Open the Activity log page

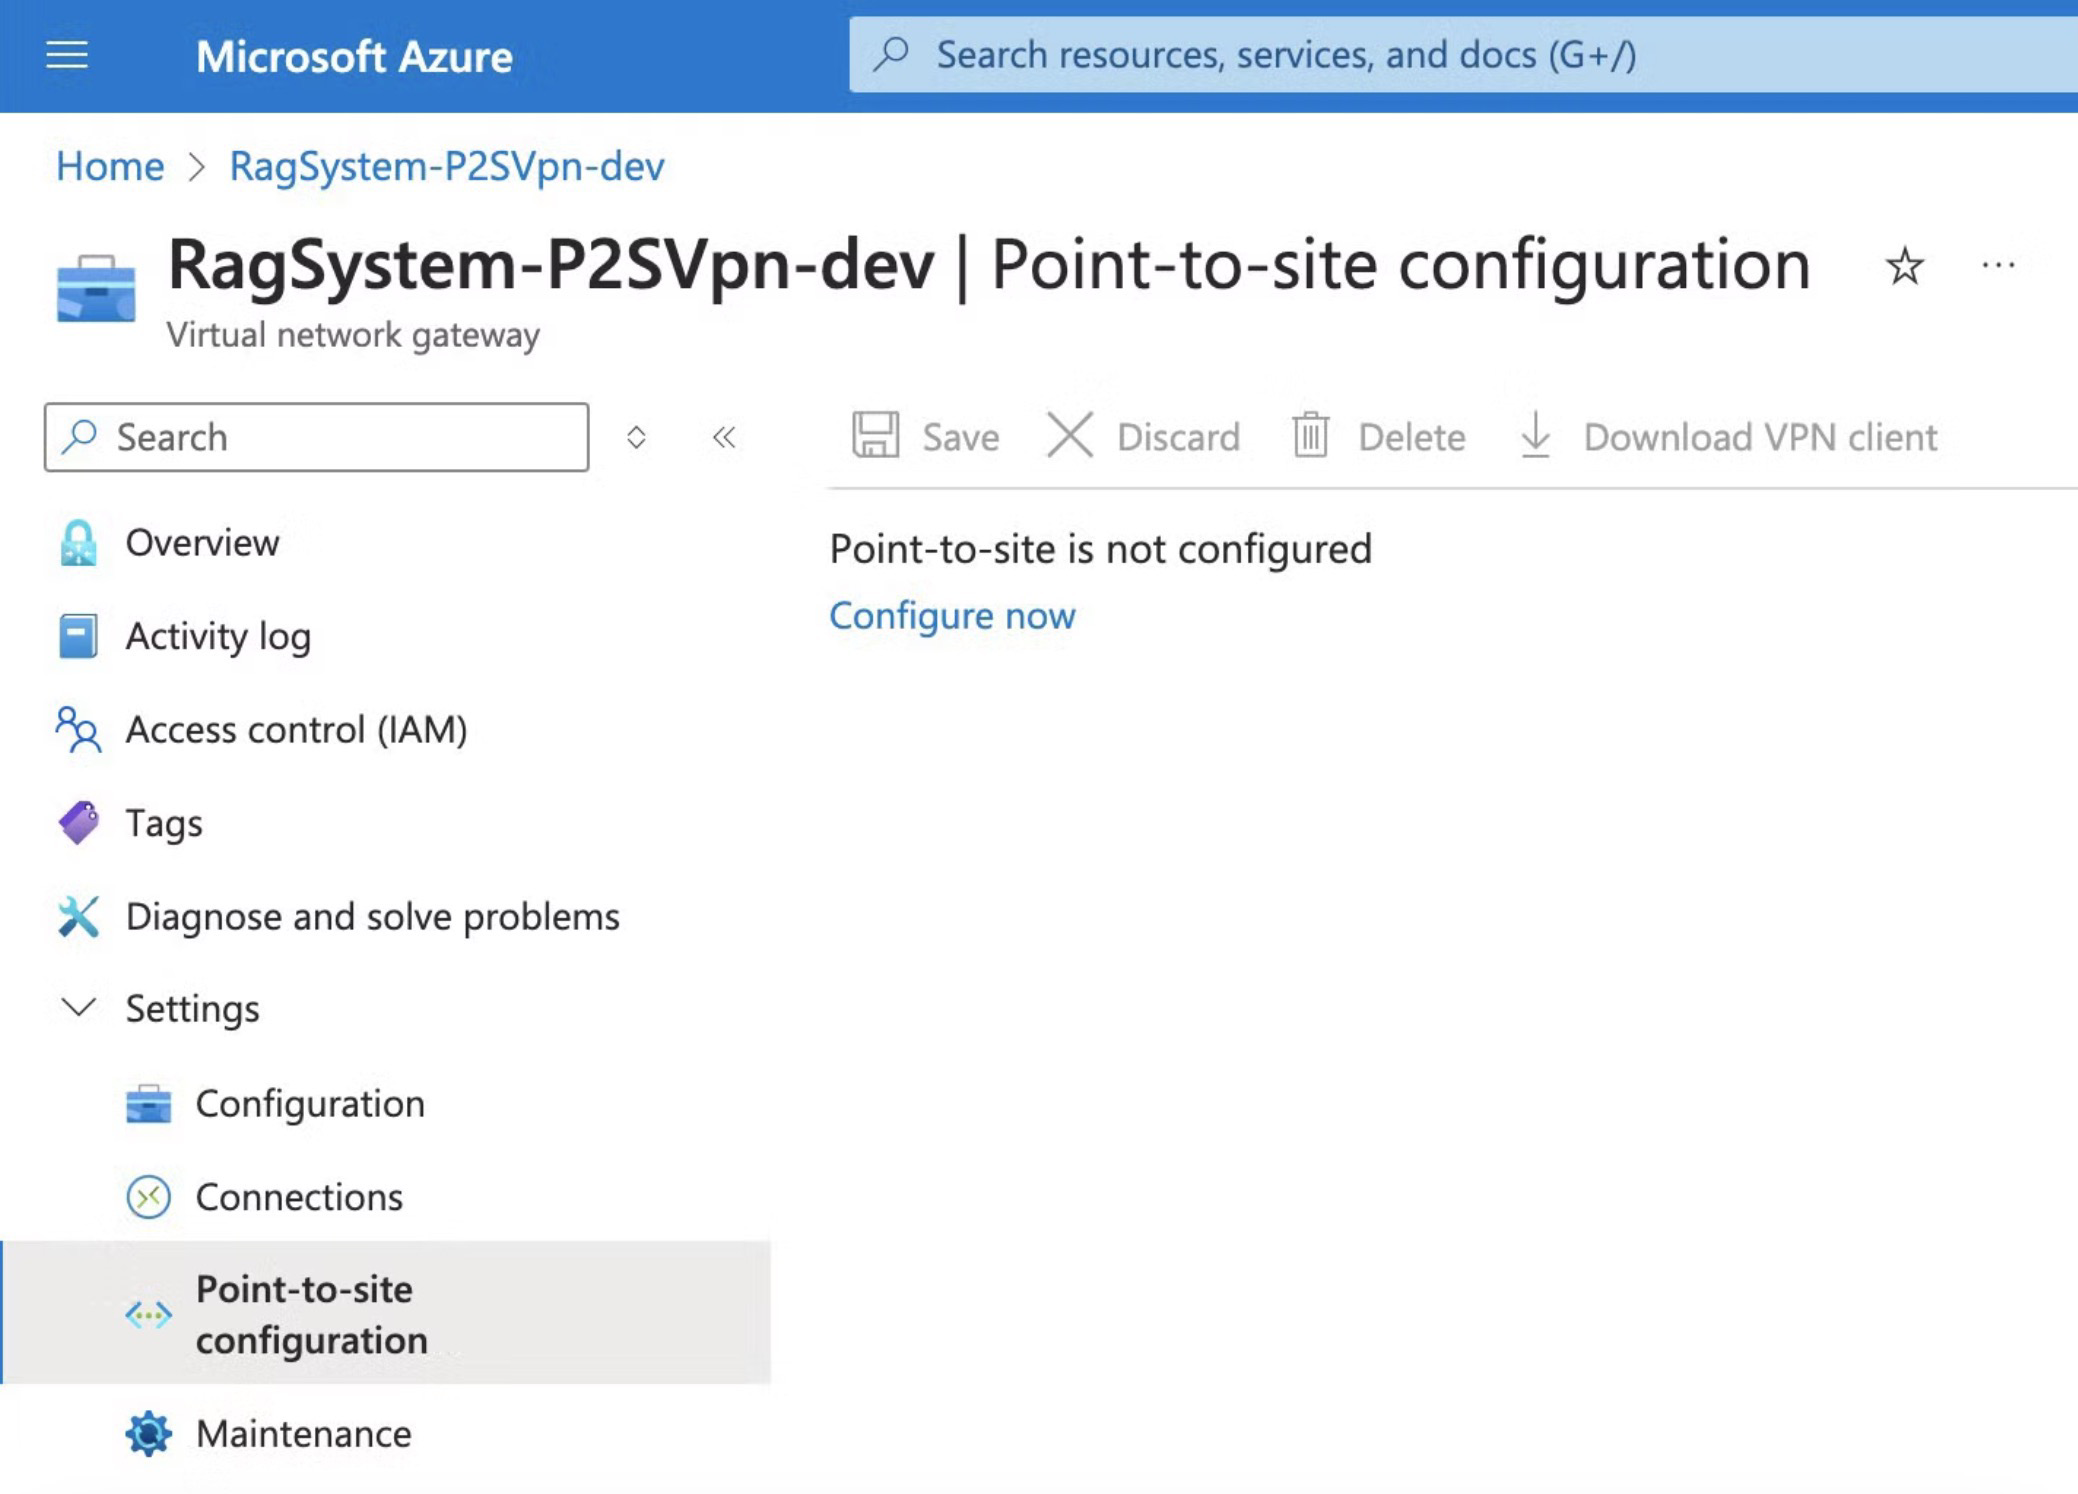218,636
